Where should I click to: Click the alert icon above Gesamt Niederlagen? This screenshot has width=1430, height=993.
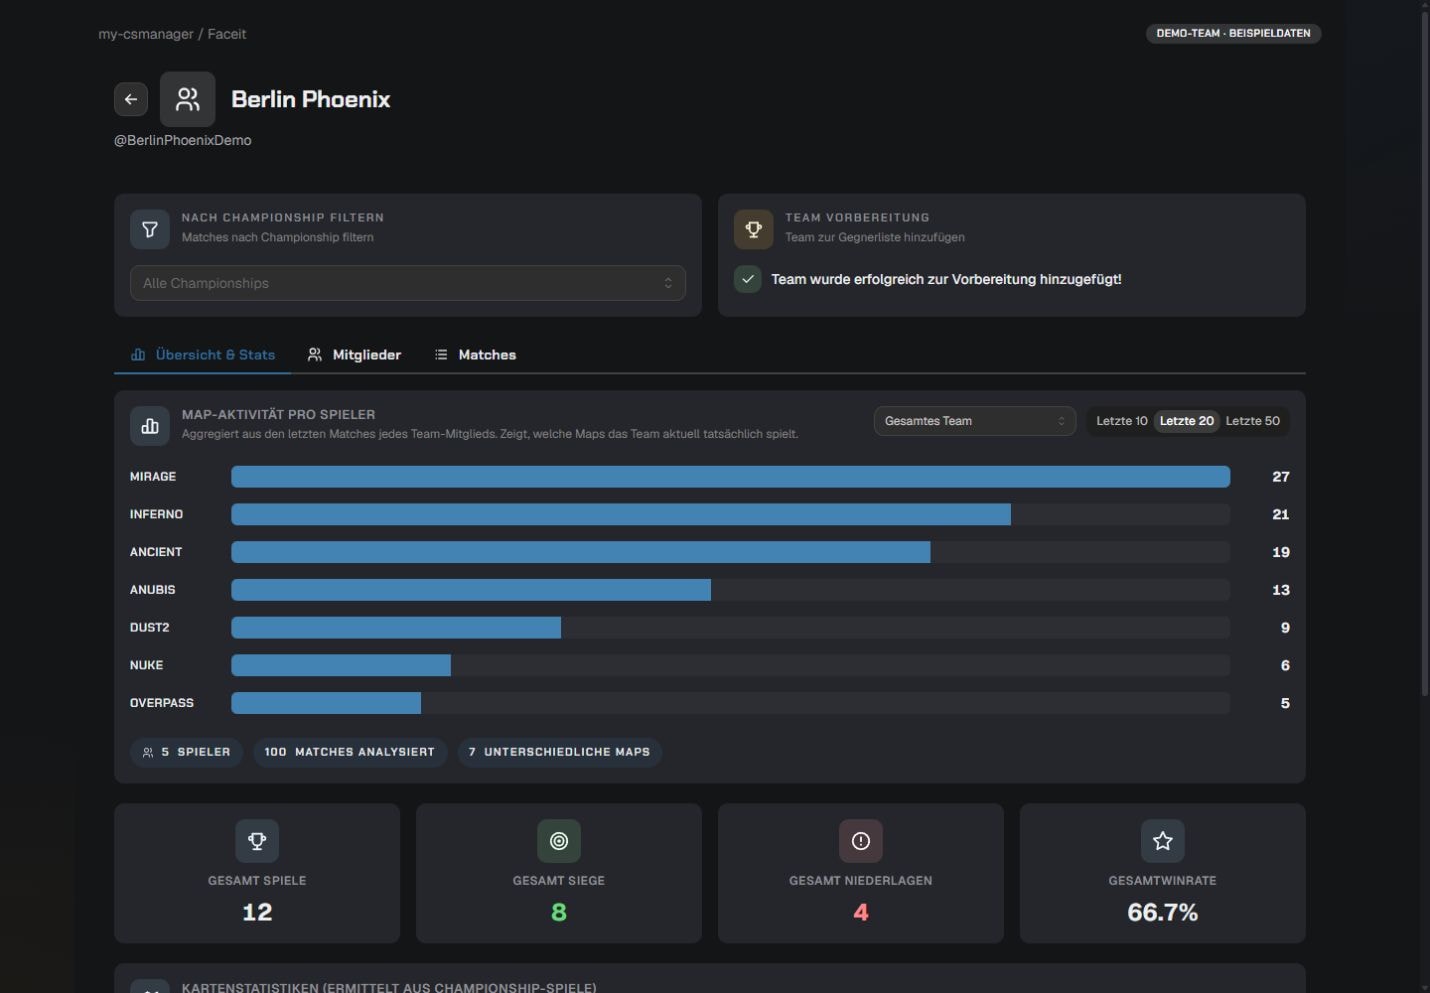(x=861, y=841)
